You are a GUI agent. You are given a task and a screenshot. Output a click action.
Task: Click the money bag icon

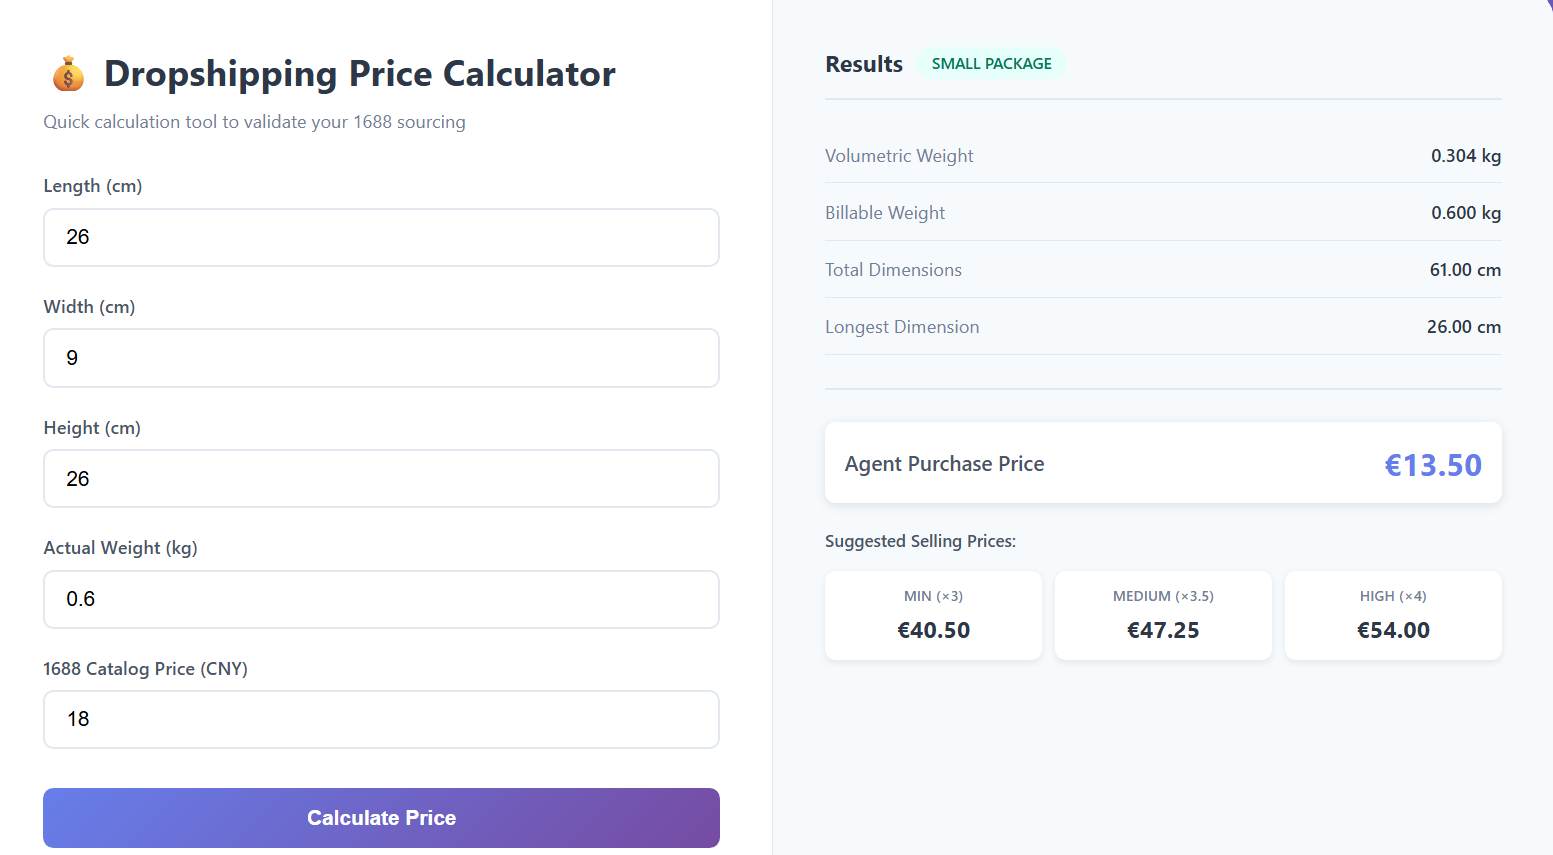[x=68, y=74]
